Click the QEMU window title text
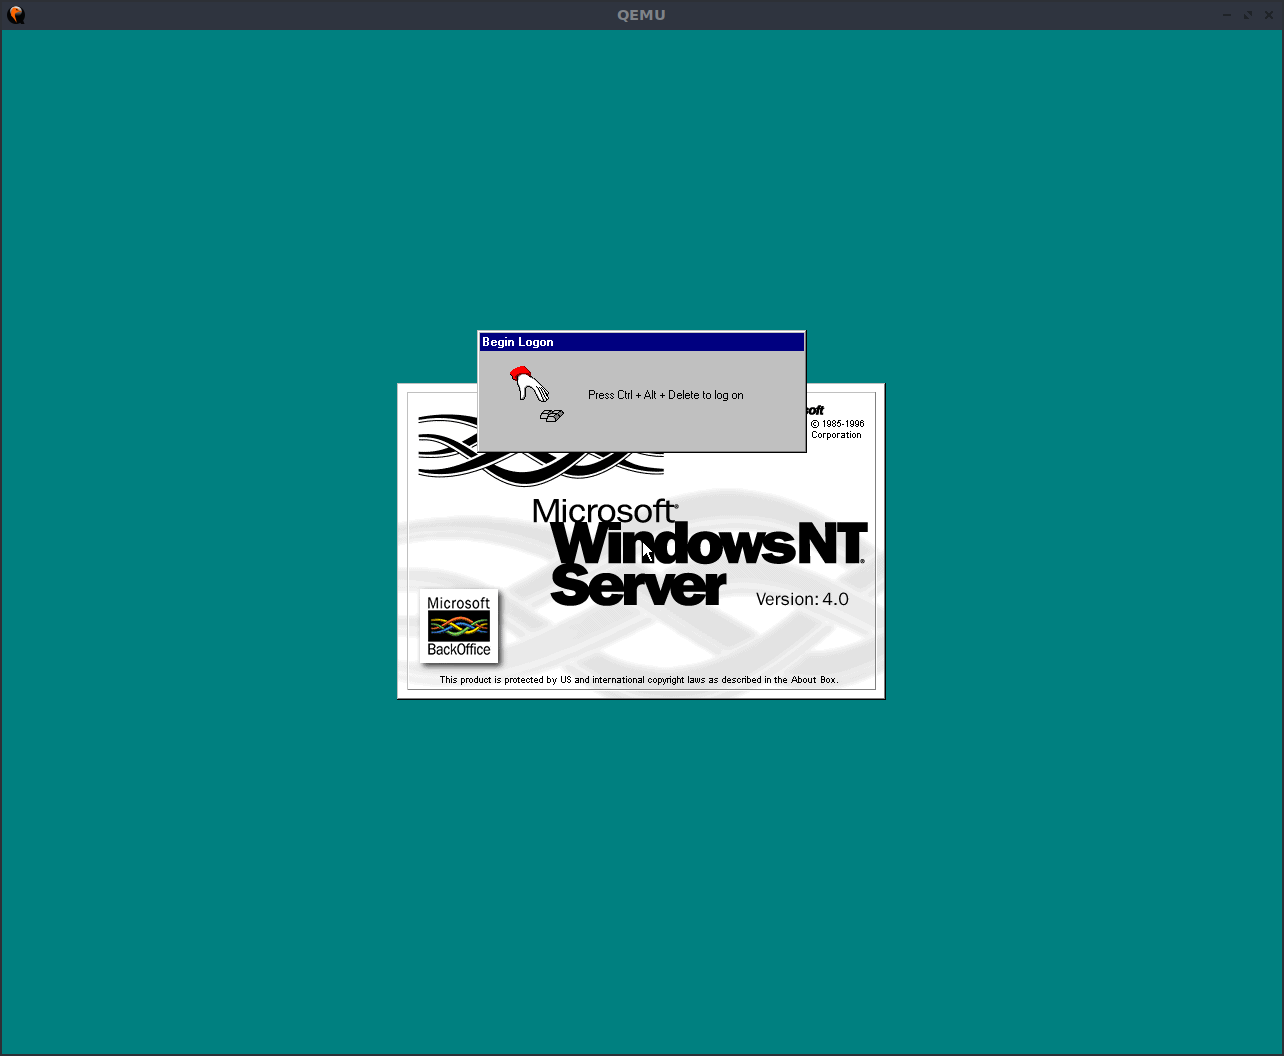The width and height of the screenshot is (1284, 1056). [x=641, y=14]
